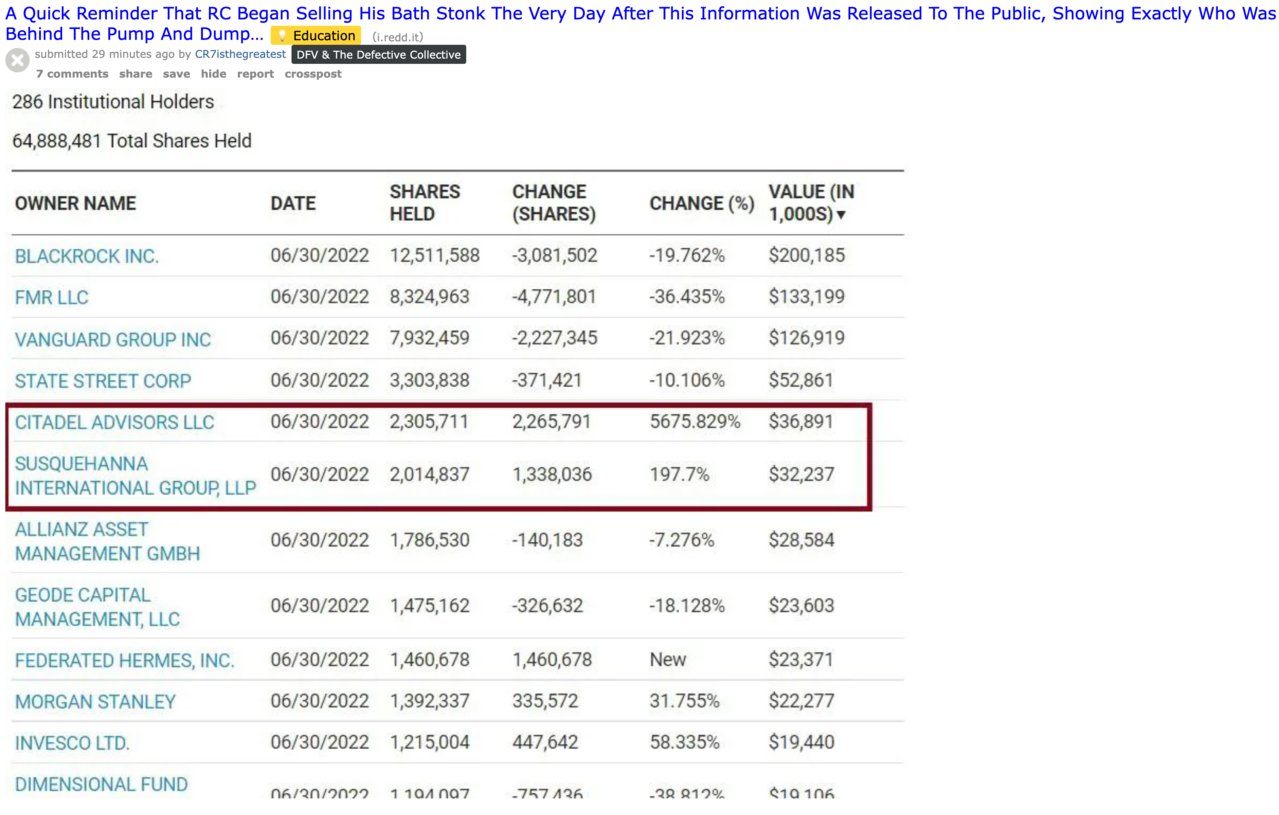Select Morgan Stanley date 06/30/2022

(x=320, y=702)
